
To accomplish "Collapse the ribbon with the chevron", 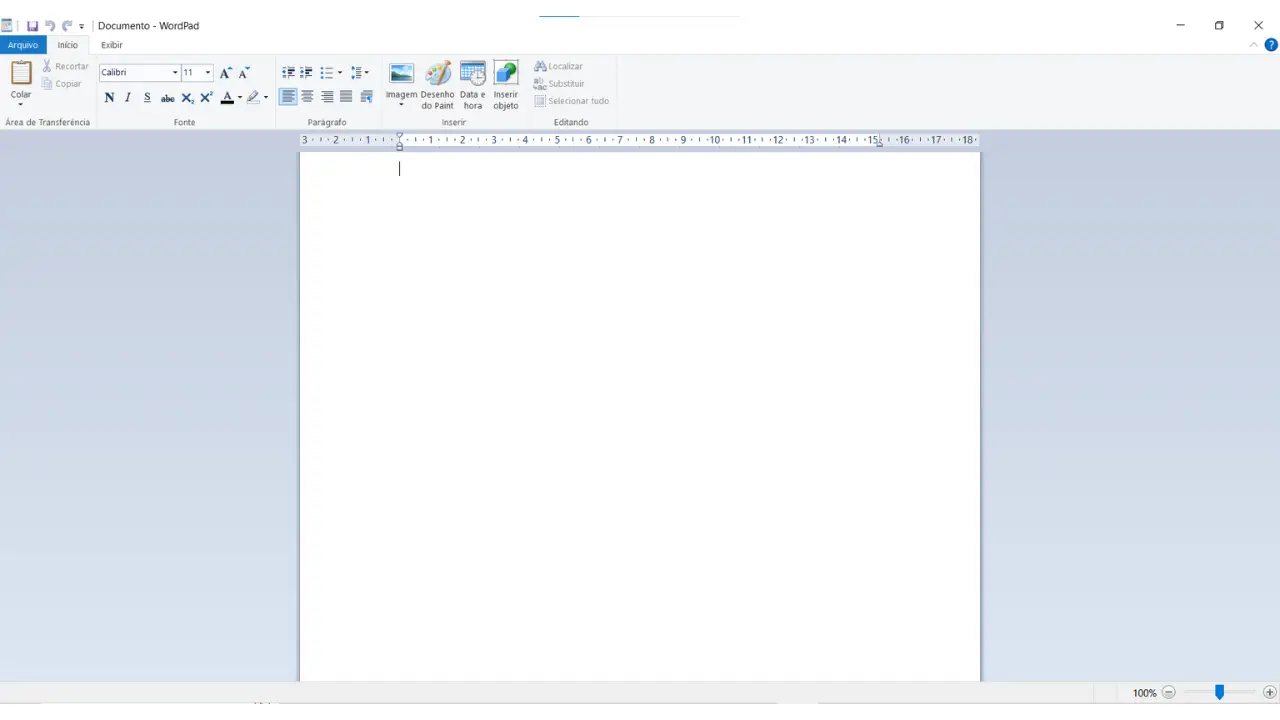I will pos(1254,45).
